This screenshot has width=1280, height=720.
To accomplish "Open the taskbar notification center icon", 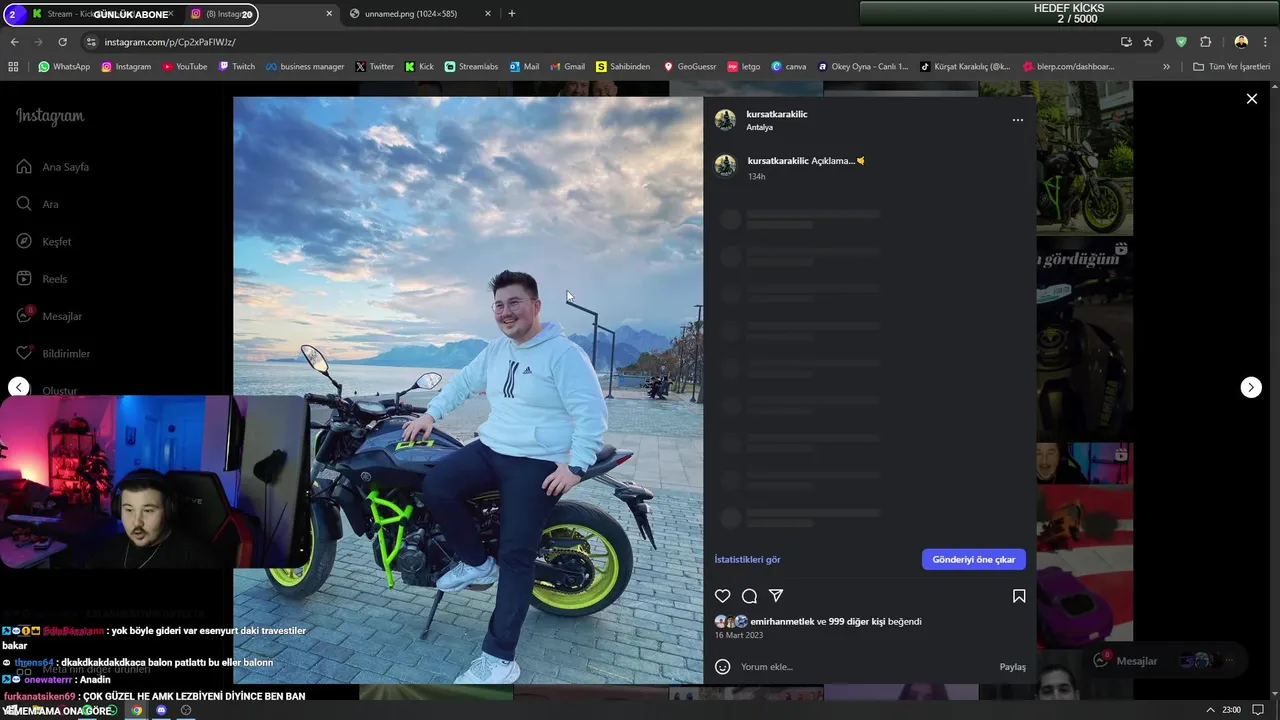I will click(x=1258, y=710).
